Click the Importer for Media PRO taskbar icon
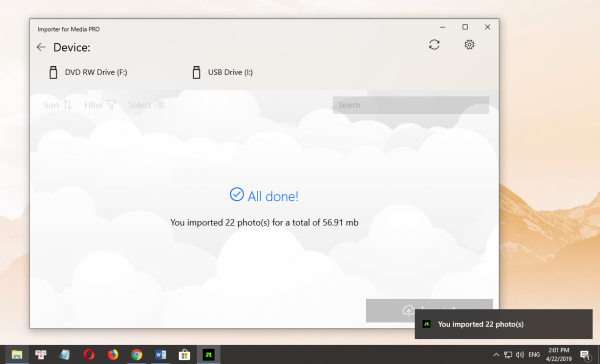This screenshot has height=364, width=600. point(209,355)
